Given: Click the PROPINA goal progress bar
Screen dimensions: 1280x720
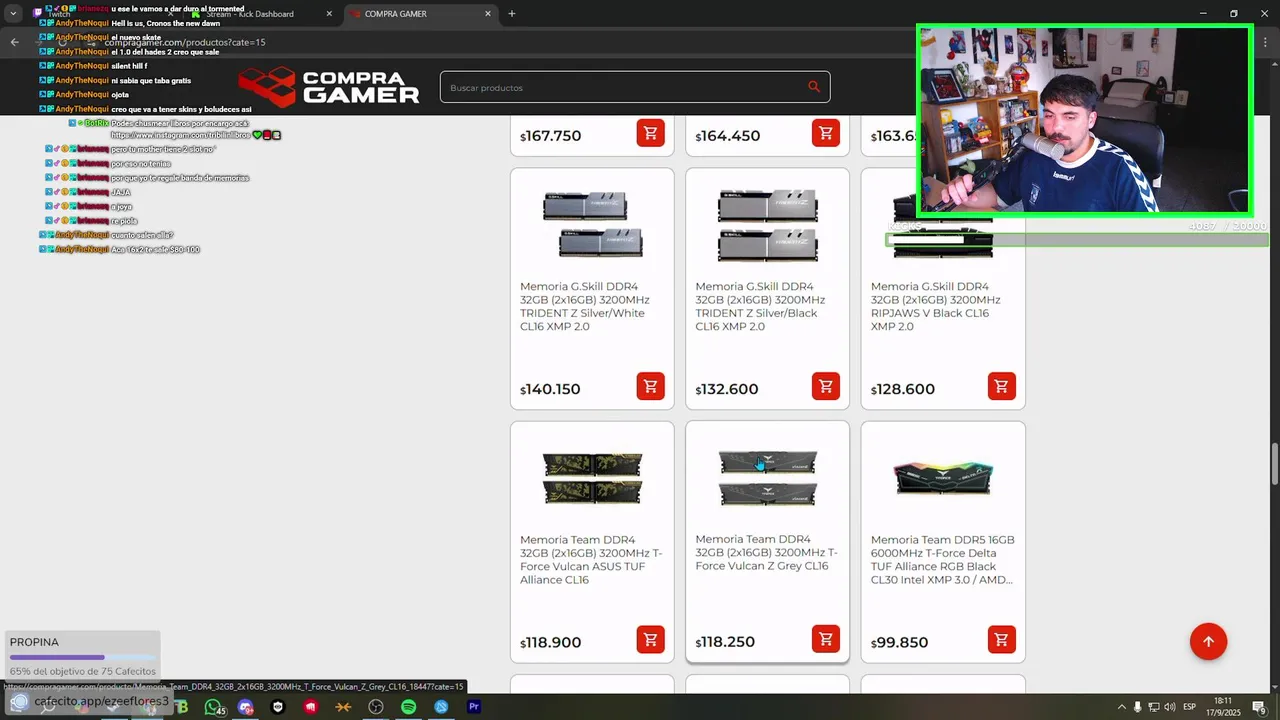Looking at the screenshot, I should tap(82, 657).
